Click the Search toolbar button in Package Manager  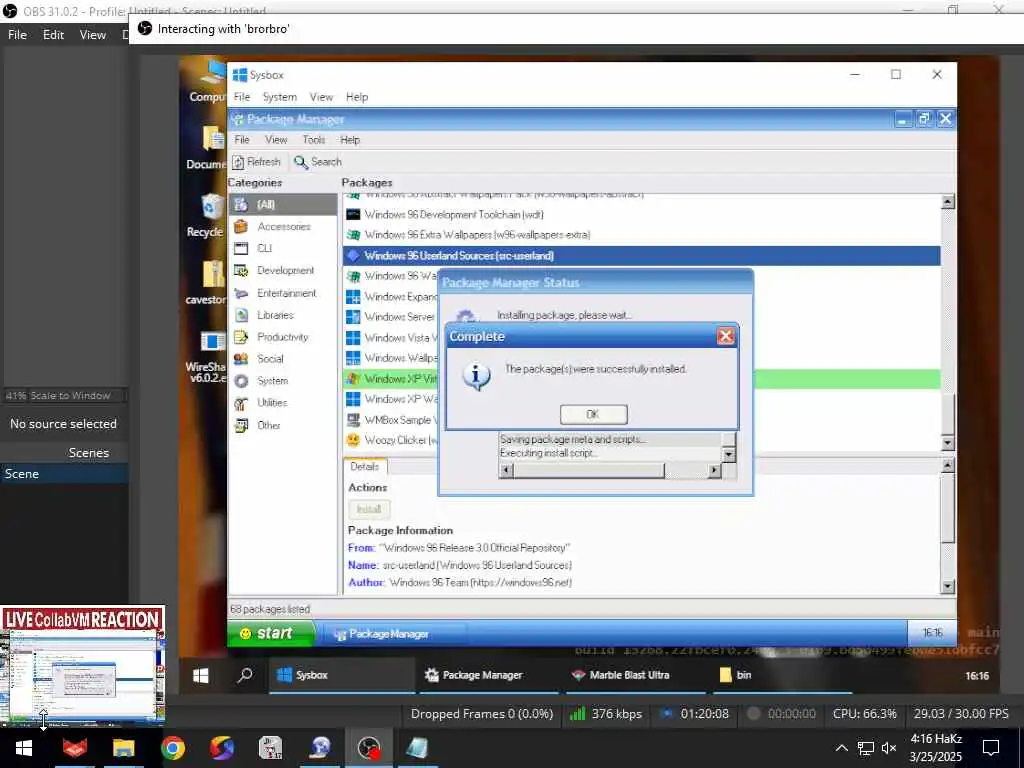(x=318, y=162)
